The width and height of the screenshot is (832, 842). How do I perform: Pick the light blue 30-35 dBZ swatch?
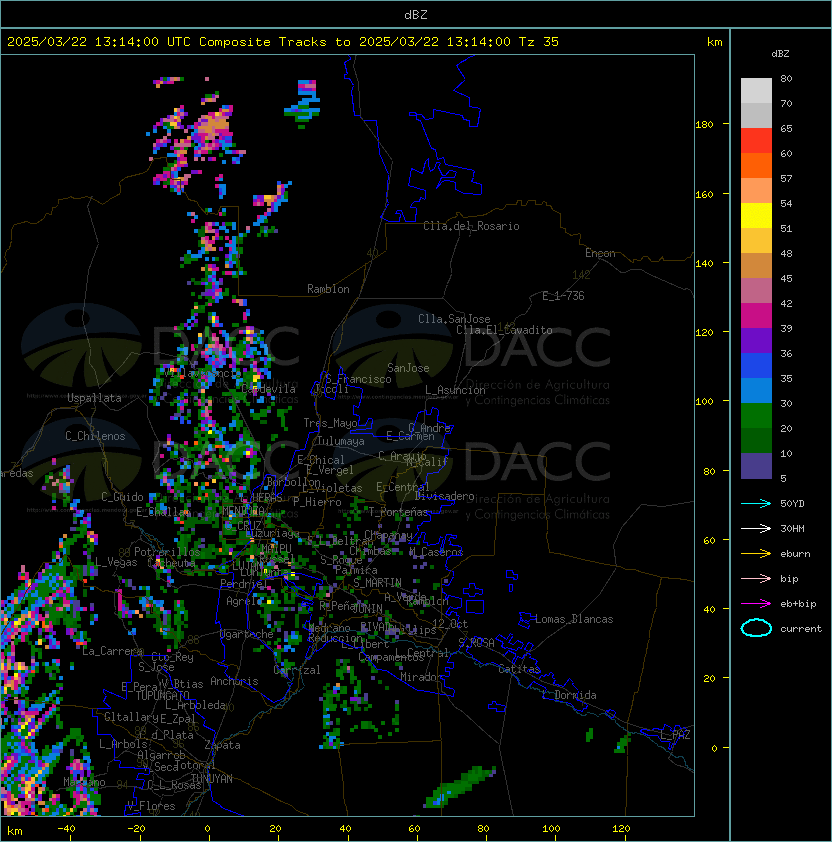click(x=756, y=391)
